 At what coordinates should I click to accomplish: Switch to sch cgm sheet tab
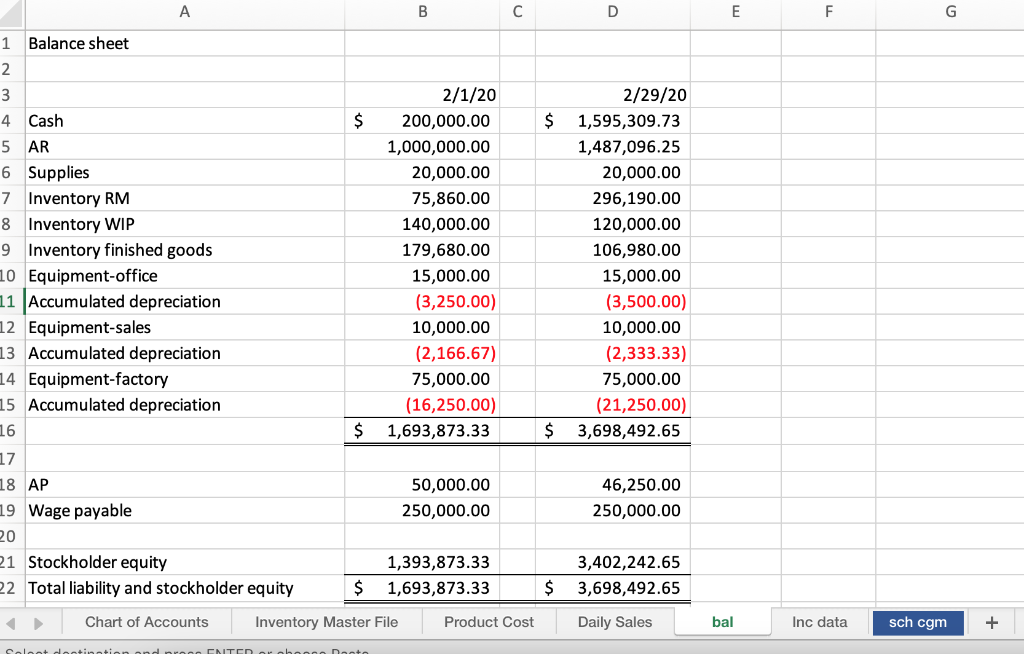pos(918,623)
